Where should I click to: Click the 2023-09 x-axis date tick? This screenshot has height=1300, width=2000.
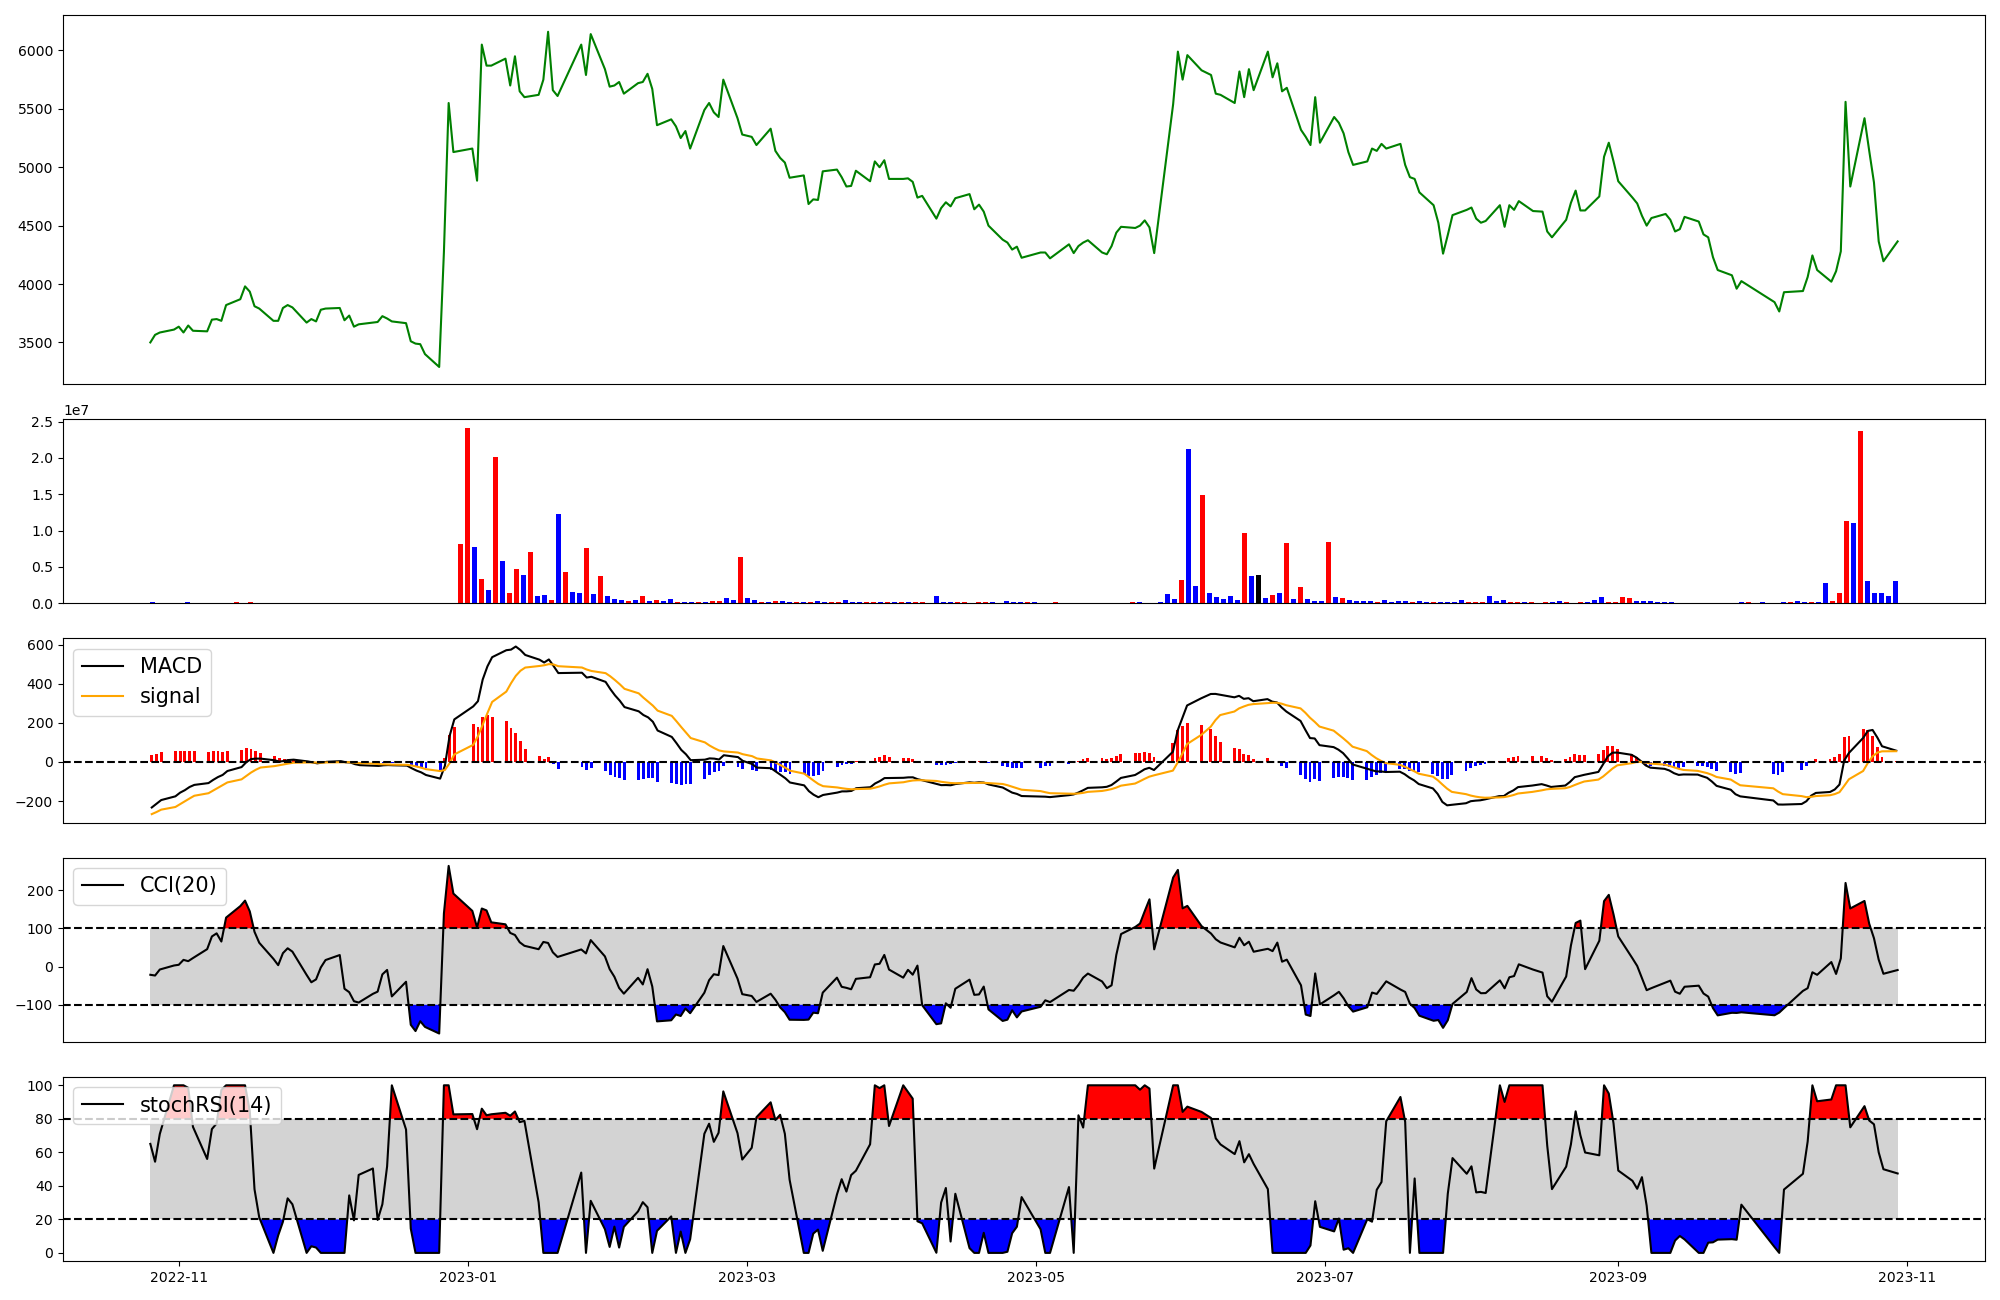tap(1618, 1277)
